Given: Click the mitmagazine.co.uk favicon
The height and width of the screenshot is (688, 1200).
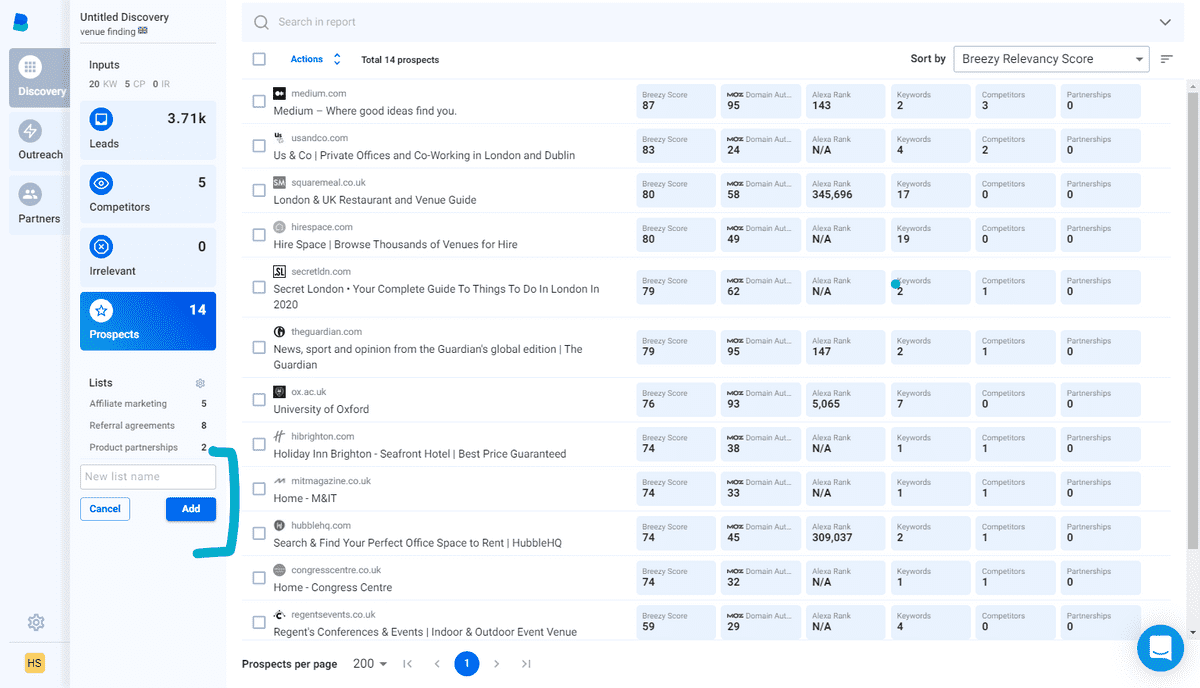Looking at the screenshot, I should pos(280,481).
